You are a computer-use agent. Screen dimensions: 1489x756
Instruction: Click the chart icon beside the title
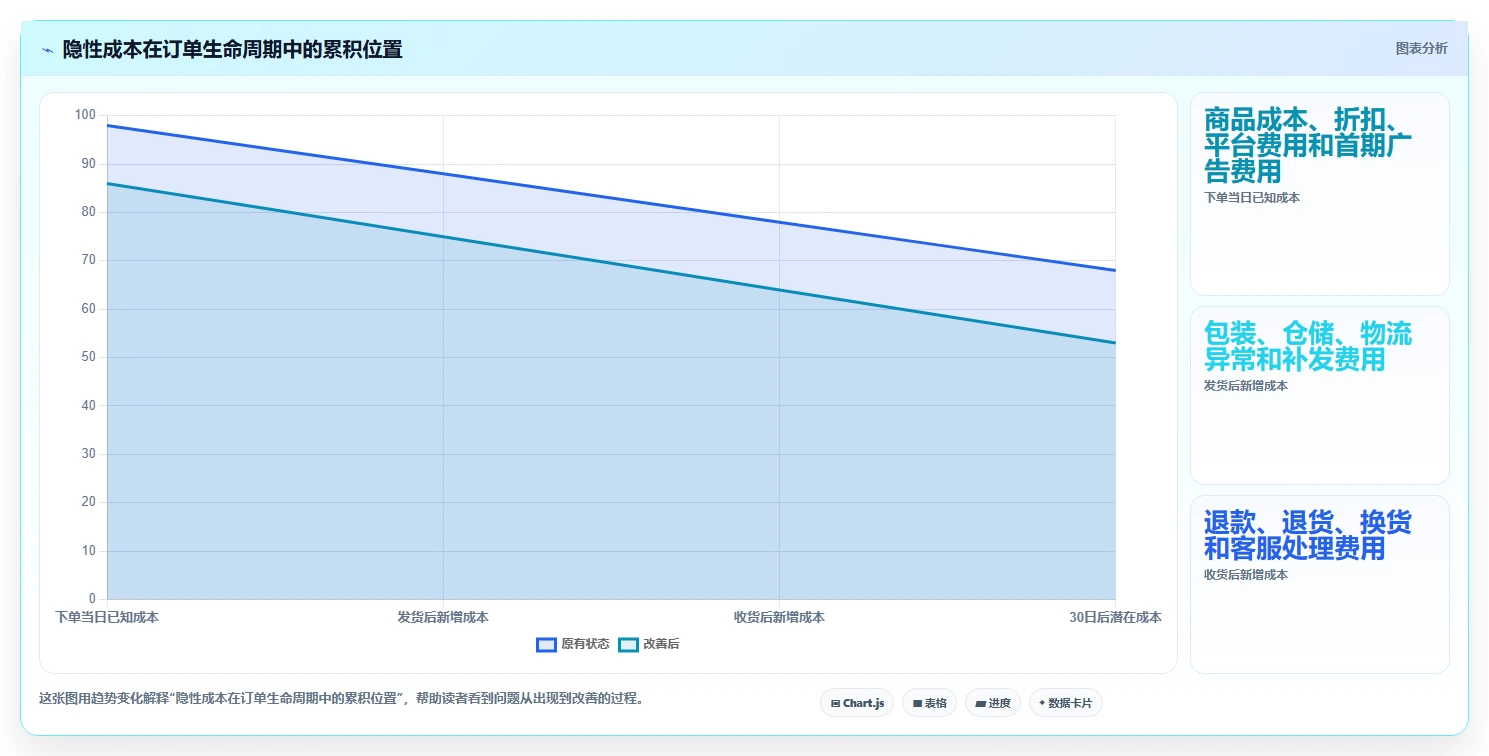pyautogui.click(x=47, y=50)
